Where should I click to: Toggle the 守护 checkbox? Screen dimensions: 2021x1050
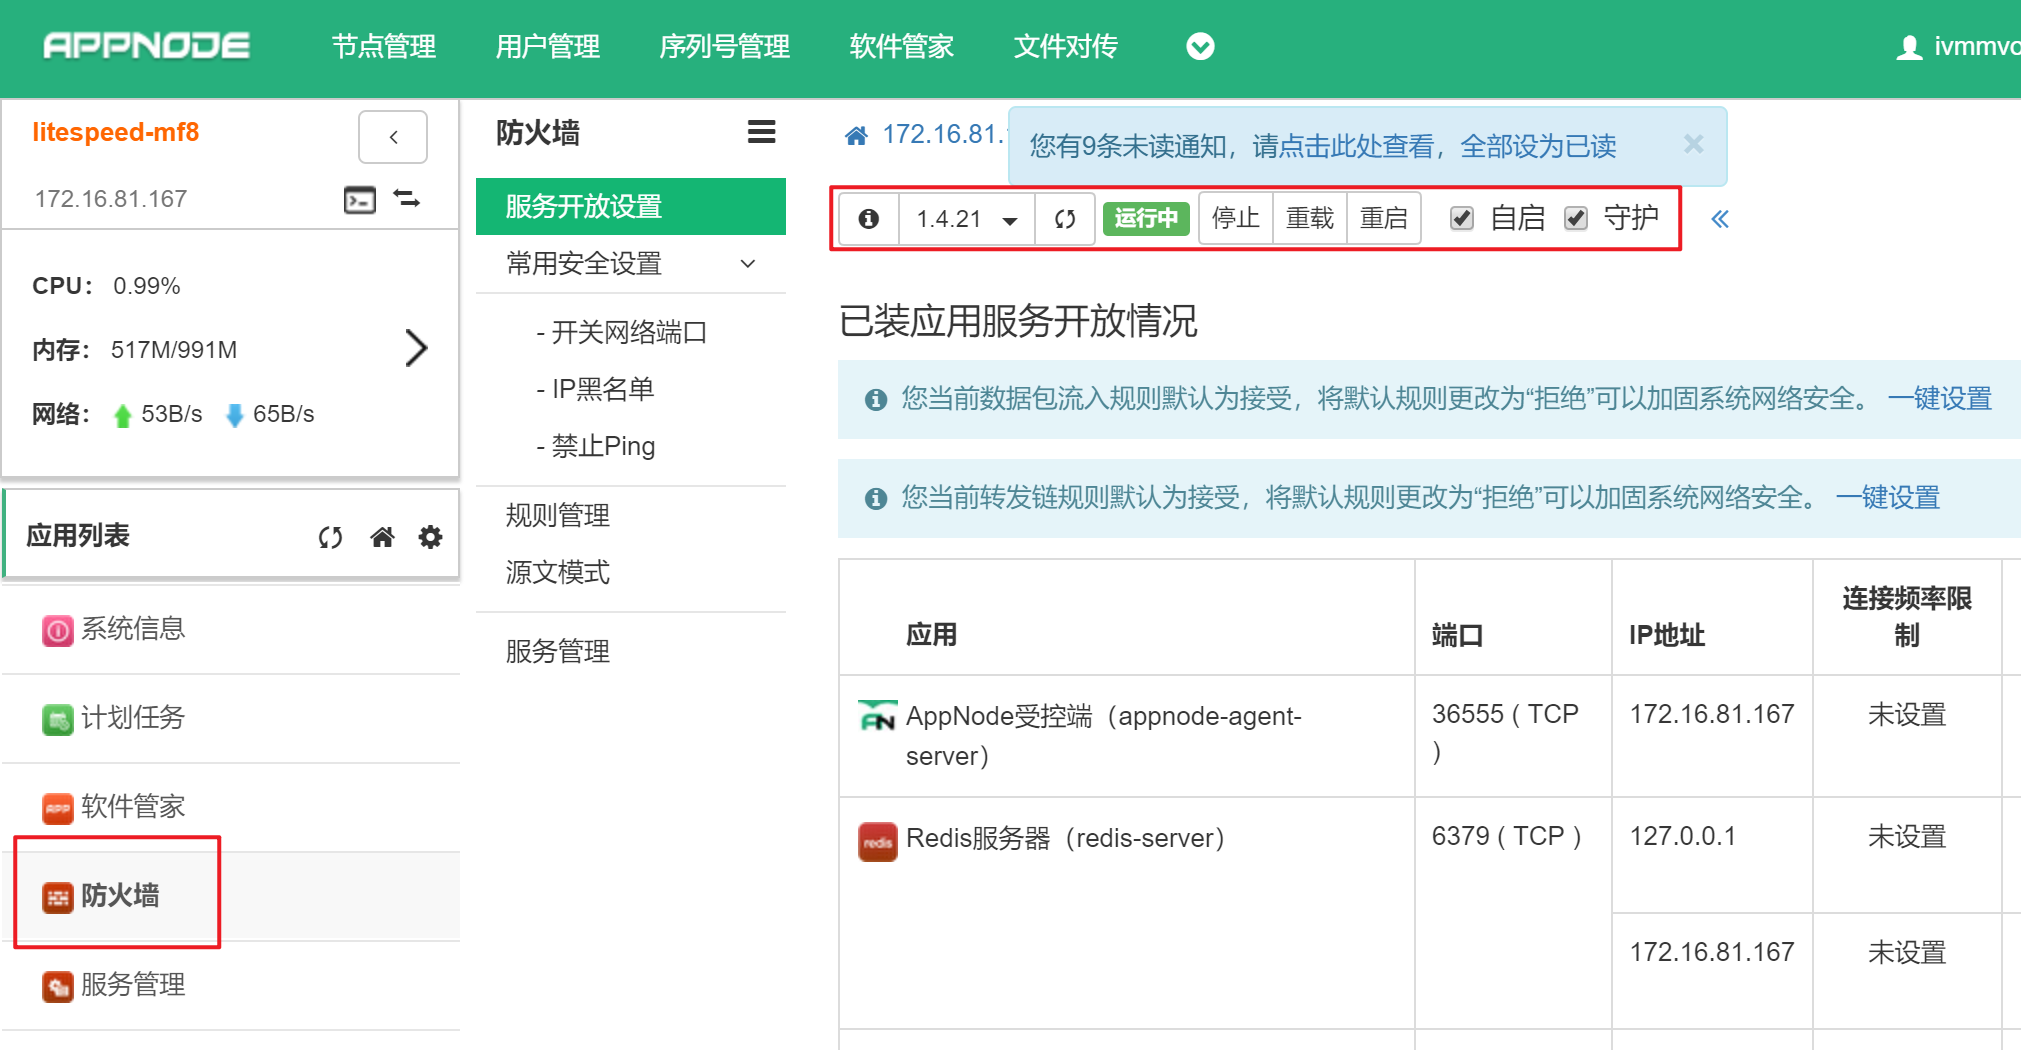[1576, 219]
